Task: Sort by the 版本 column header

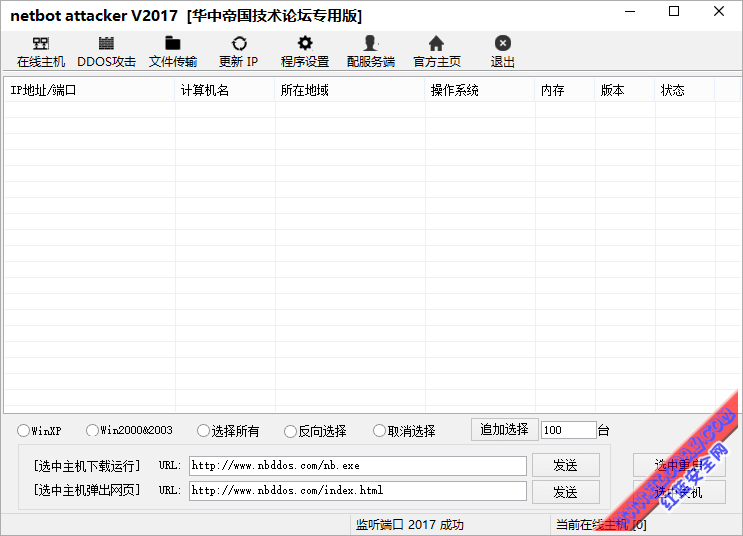Action: (625, 90)
